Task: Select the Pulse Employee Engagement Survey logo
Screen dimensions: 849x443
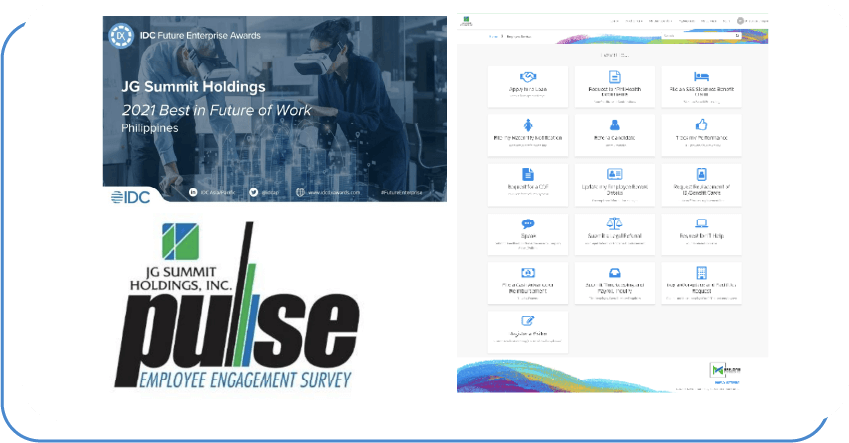Action: click(237, 306)
